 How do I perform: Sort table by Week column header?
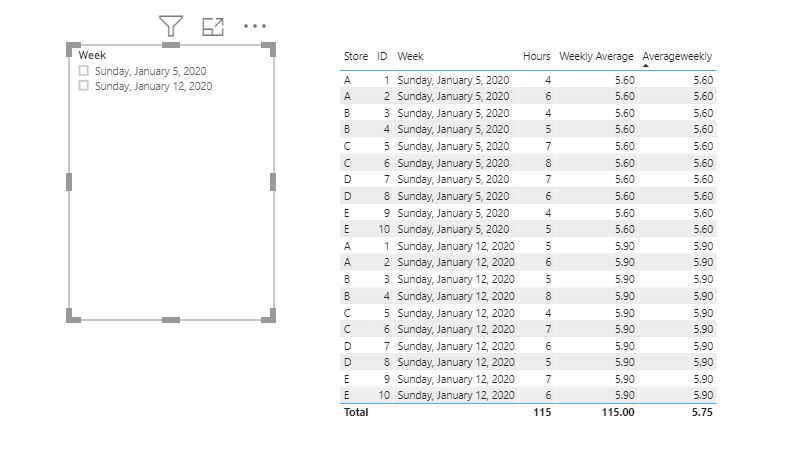411,56
